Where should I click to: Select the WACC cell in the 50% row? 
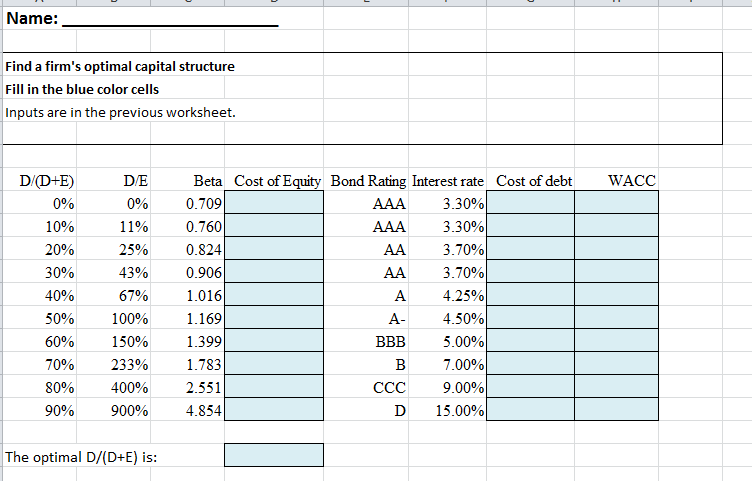616,317
